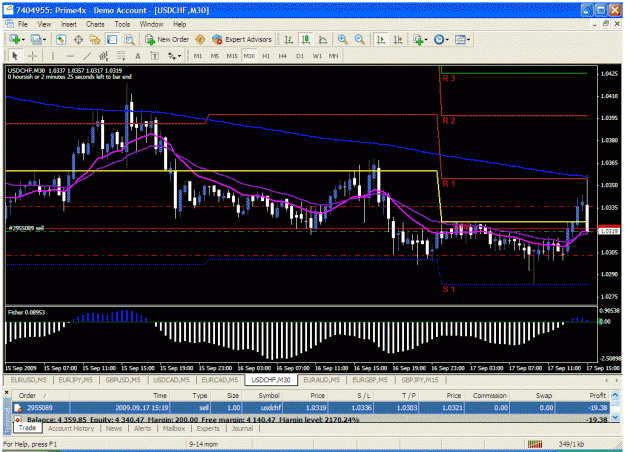
Task: Click the Zoom In magnifier icon
Action: click(x=342, y=39)
